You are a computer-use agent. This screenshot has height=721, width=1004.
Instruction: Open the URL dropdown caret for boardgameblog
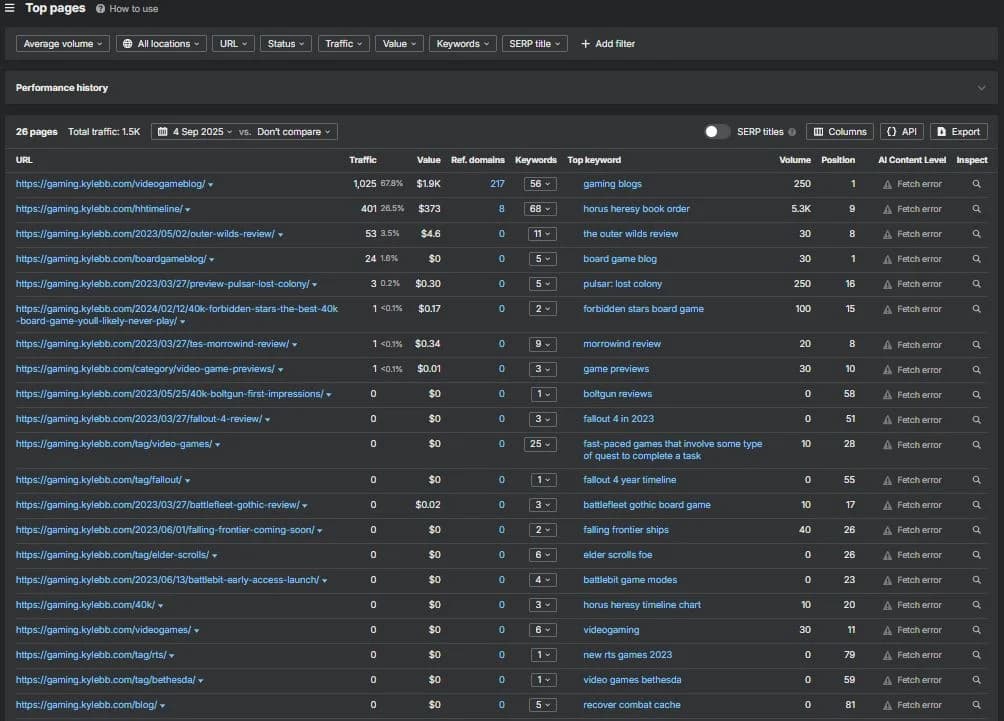click(211, 259)
